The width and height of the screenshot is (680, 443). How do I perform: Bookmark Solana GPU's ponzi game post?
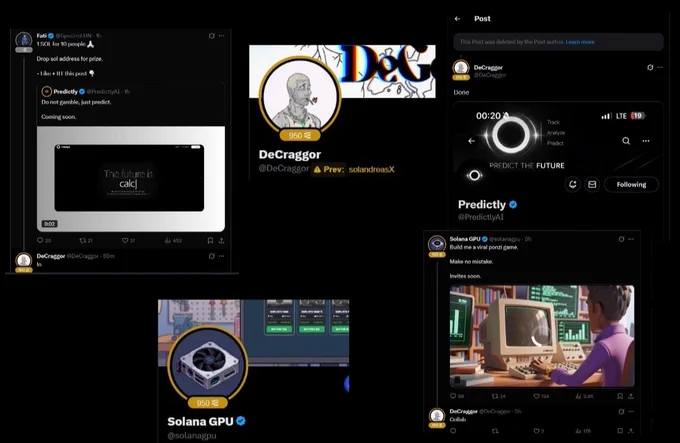click(x=620, y=396)
